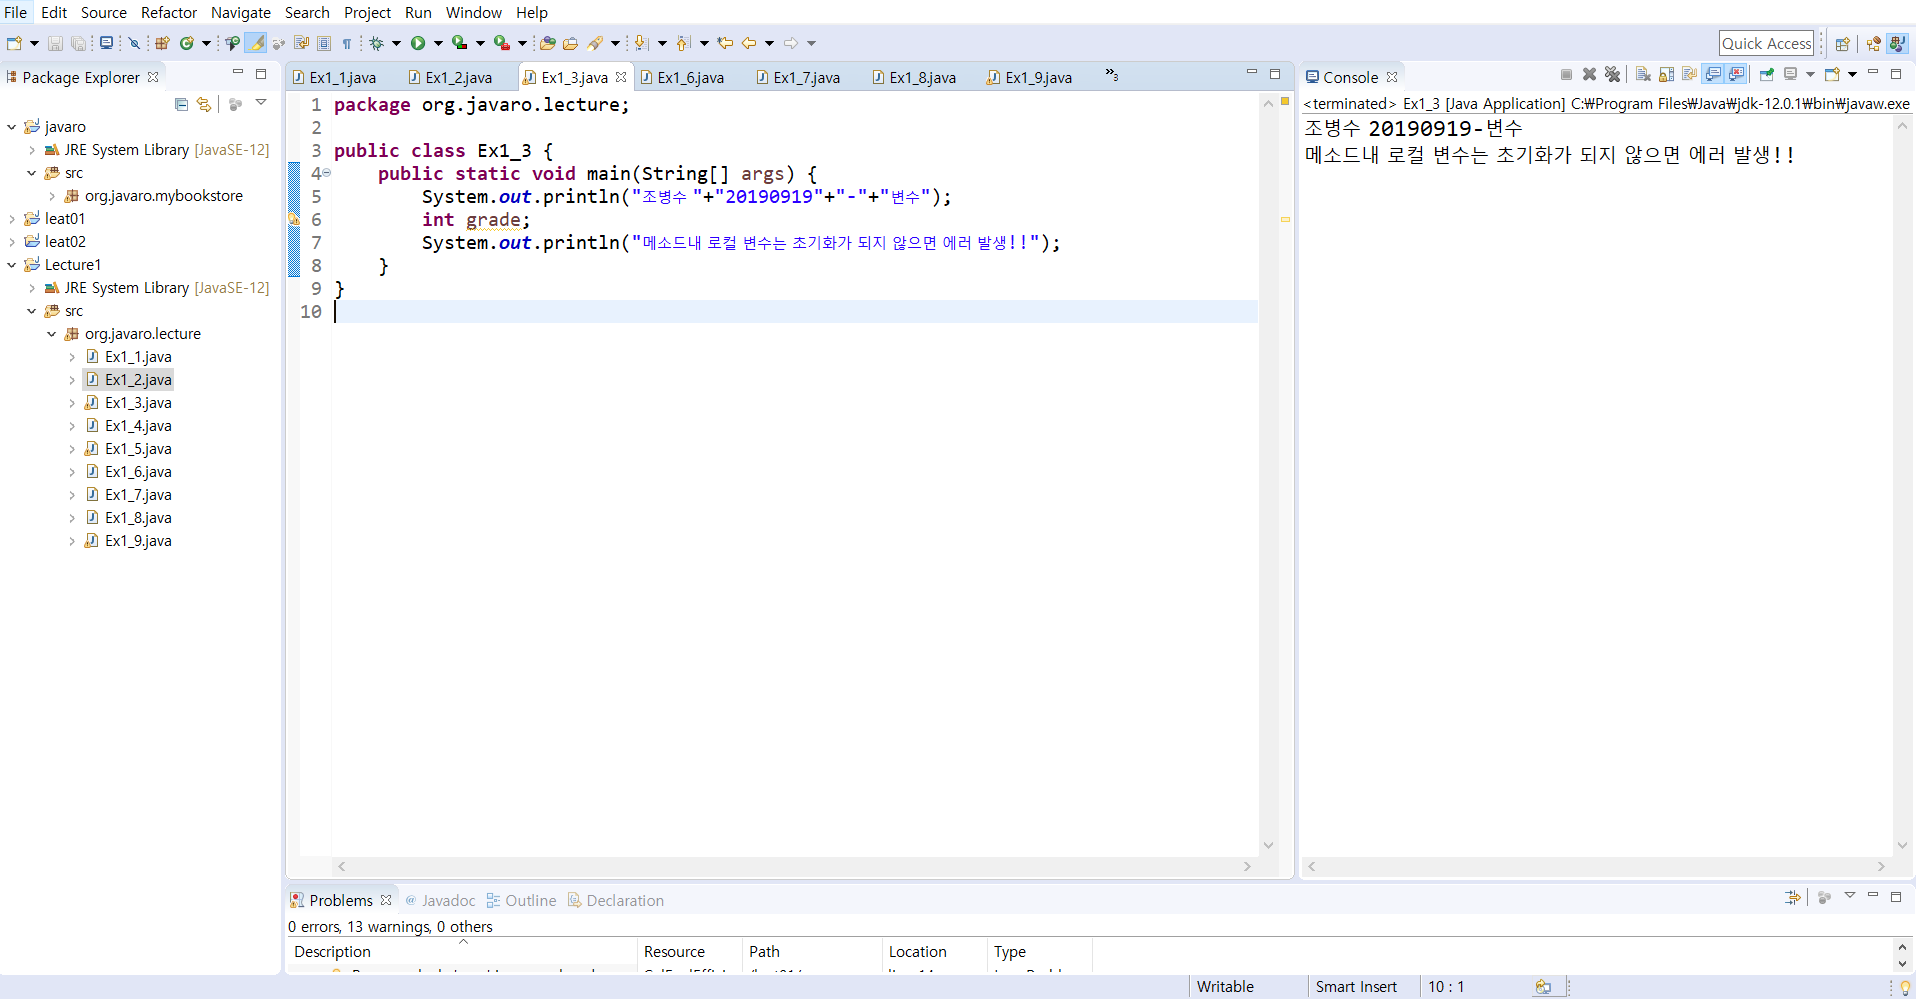Open the Navigate menu

tap(240, 13)
